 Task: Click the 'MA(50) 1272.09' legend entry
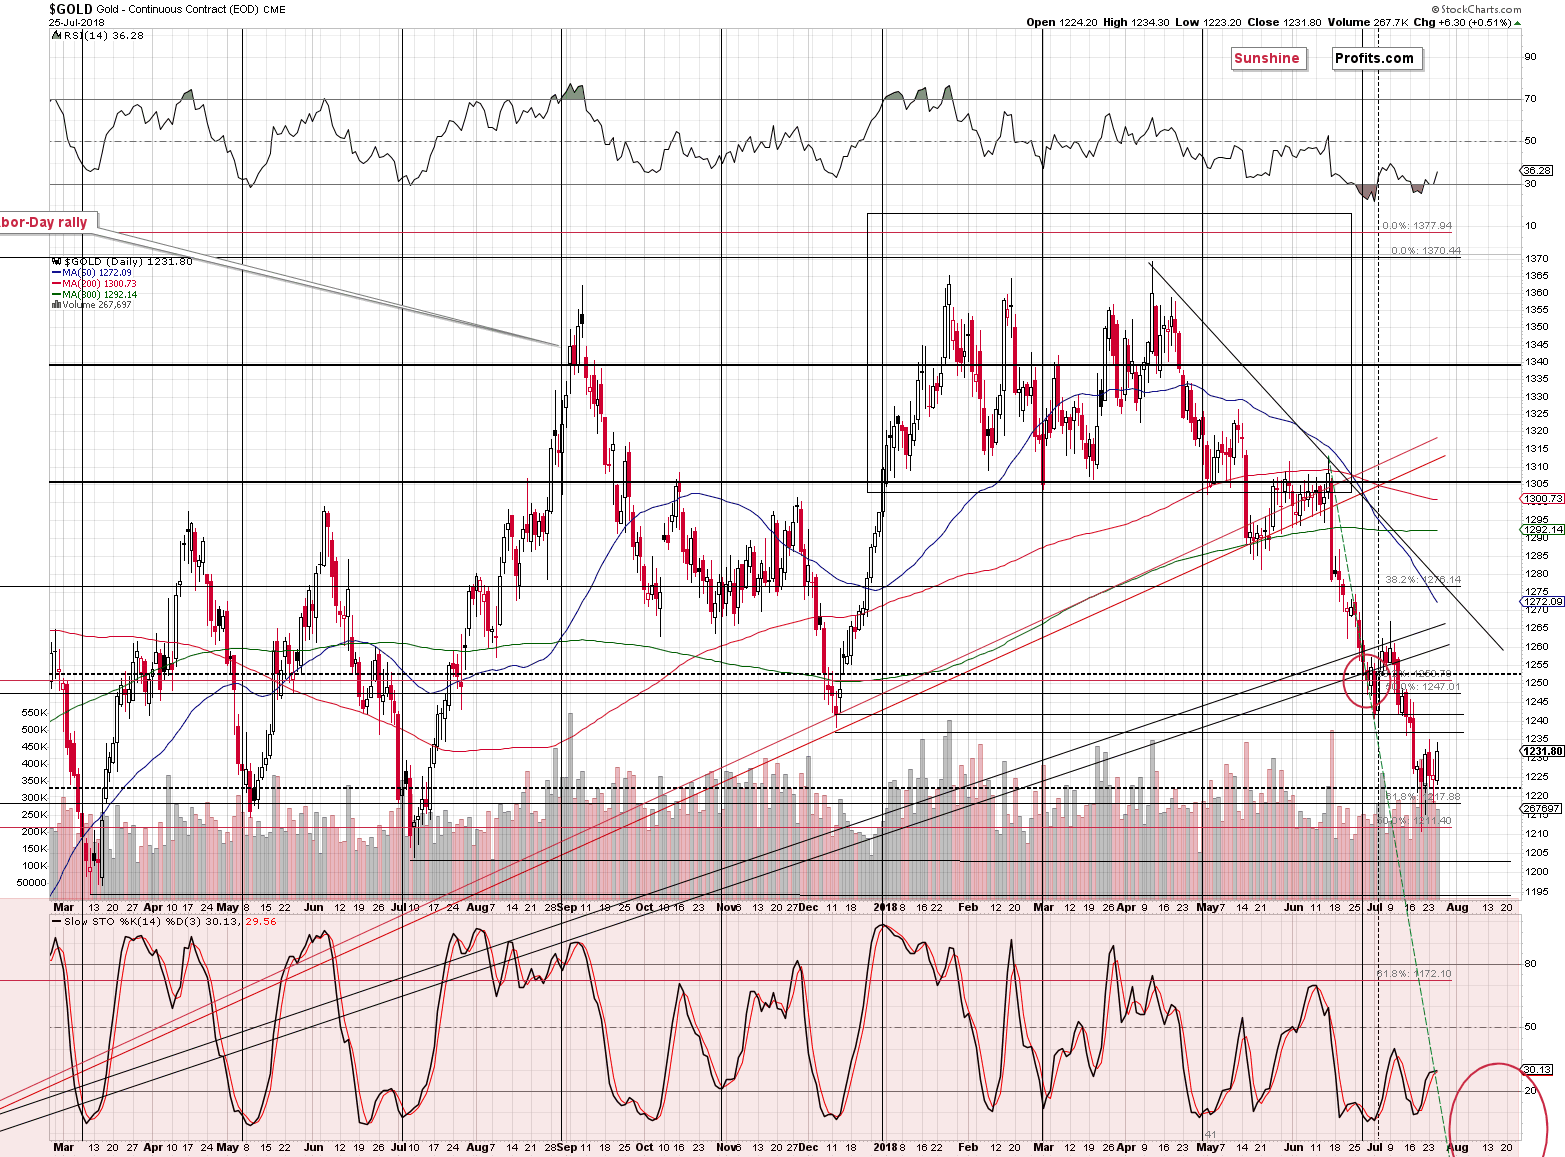(x=96, y=273)
